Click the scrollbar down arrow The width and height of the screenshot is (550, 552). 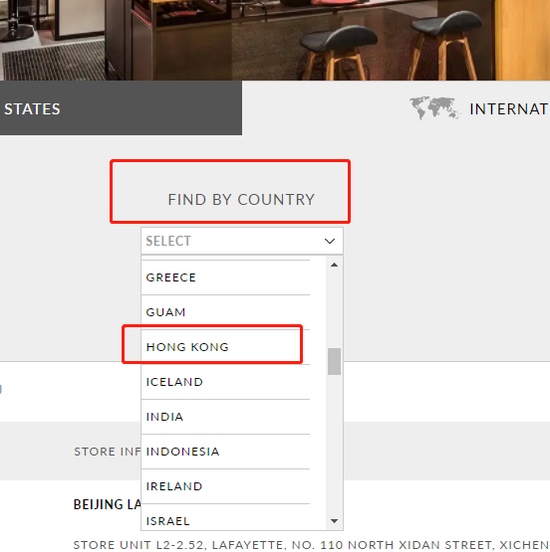(334, 521)
